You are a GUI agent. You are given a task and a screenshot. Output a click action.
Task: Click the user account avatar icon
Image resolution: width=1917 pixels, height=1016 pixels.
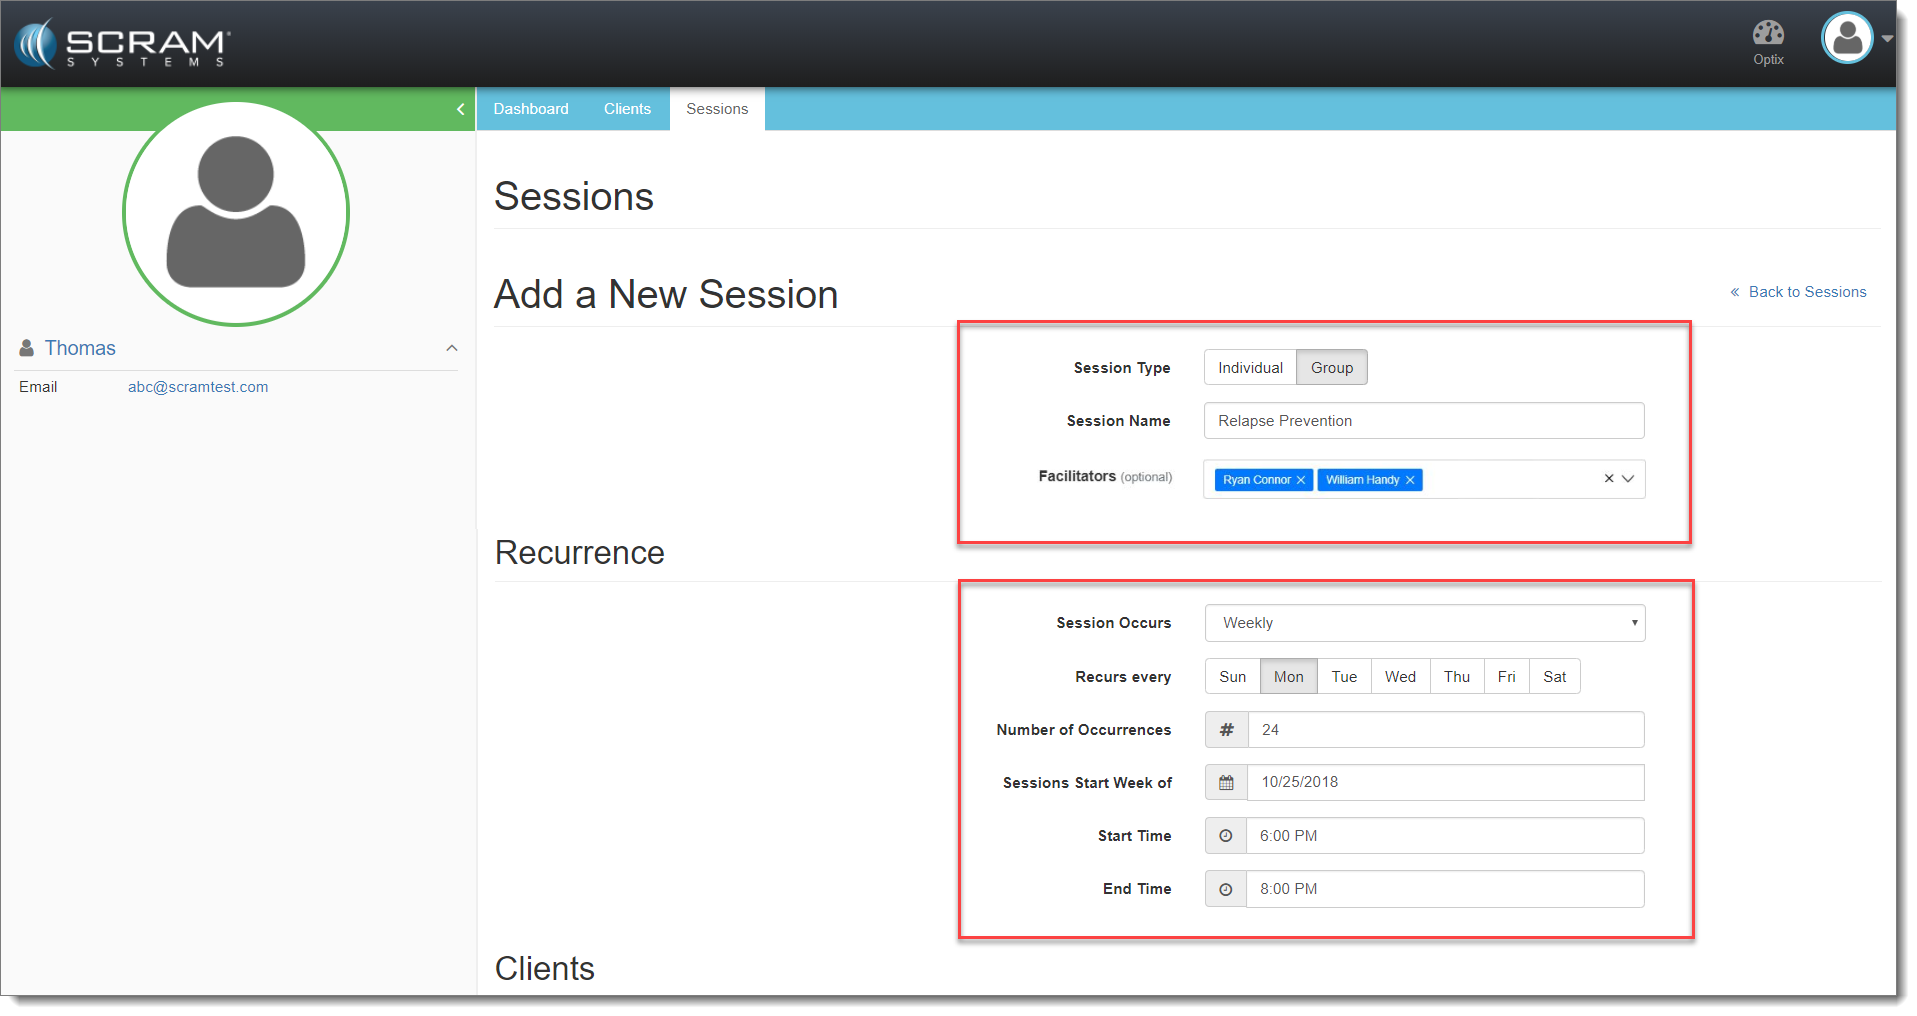[1846, 39]
